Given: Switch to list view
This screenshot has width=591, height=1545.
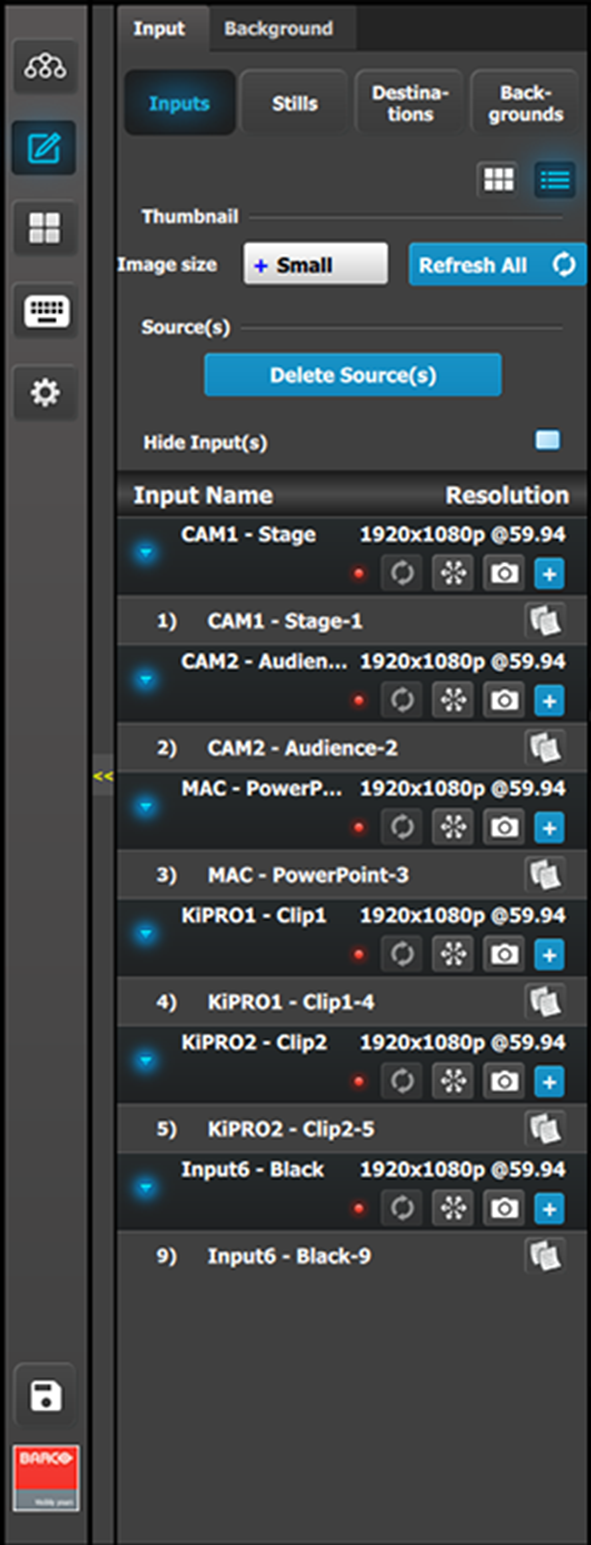Looking at the screenshot, I should click(x=554, y=180).
